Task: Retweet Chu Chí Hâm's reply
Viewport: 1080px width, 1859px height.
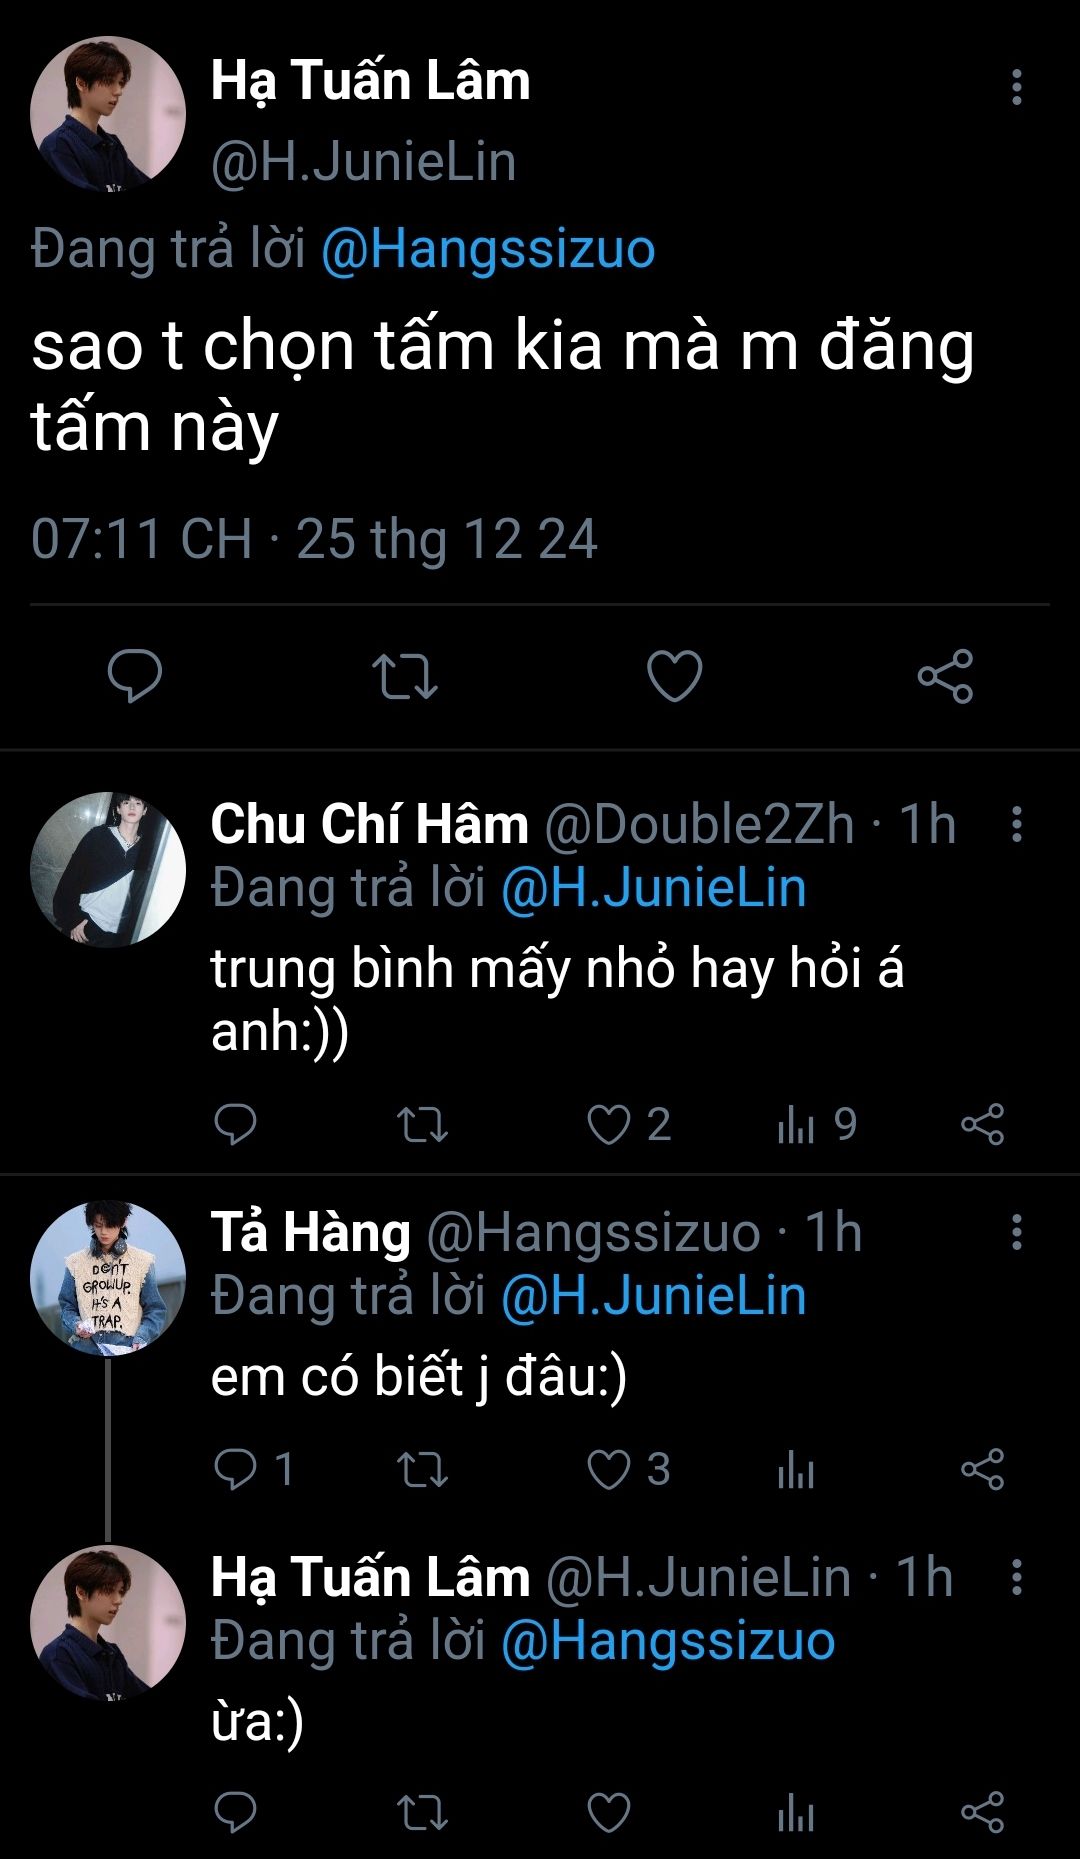Action: tap(422, 1125)
